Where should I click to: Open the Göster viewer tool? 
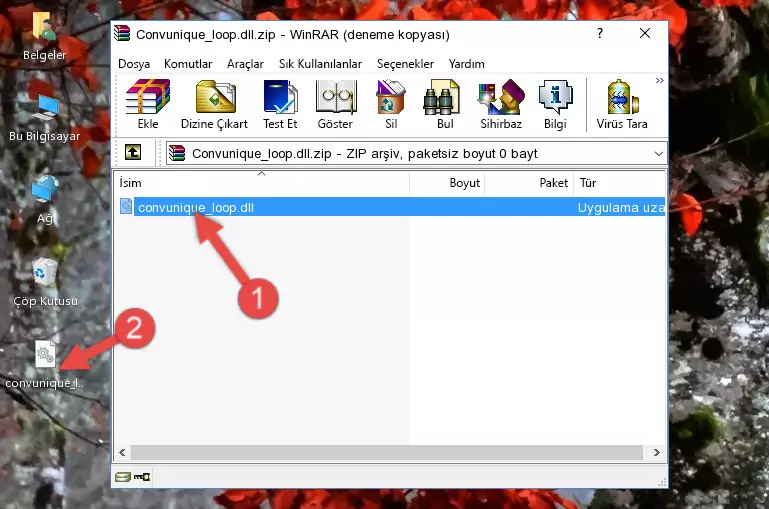(335, 104)
